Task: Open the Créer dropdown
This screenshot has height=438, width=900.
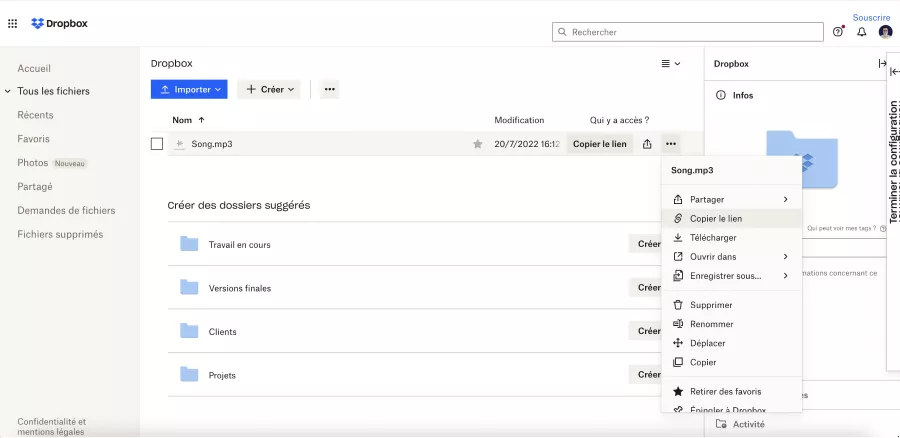Action: point(269,90)
